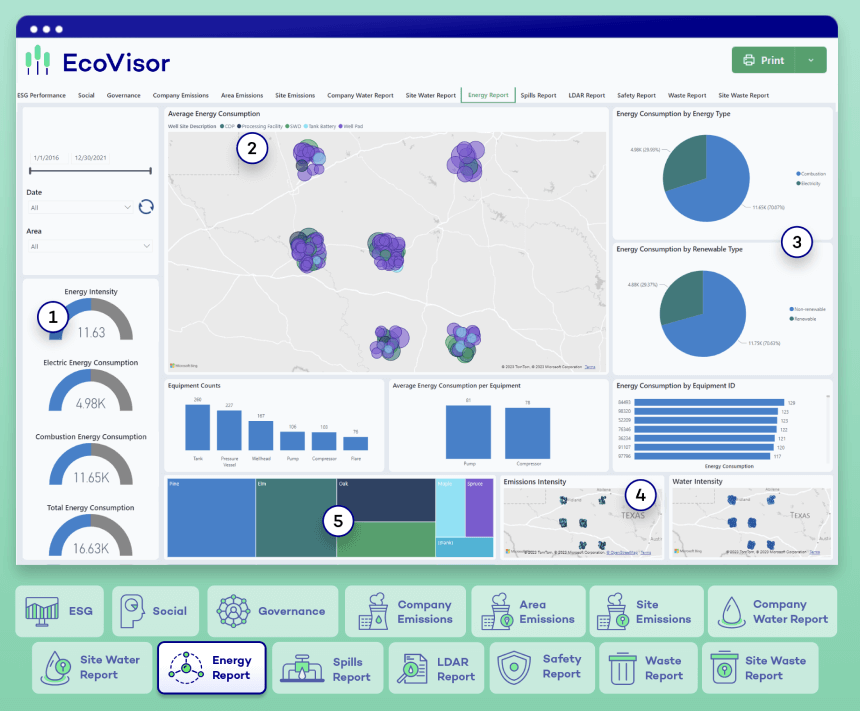Switch to LDAR Report tab in top navigation
860x711 pixels.
tap(586, 95)
